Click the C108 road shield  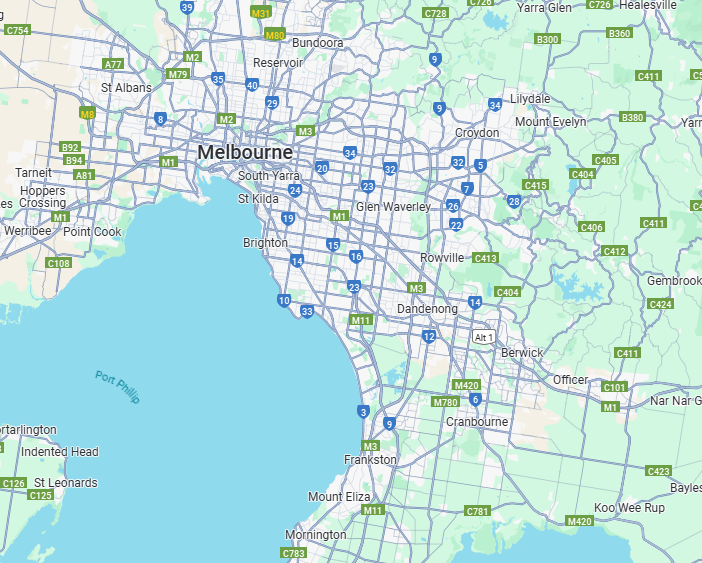[x=59, y=263]
